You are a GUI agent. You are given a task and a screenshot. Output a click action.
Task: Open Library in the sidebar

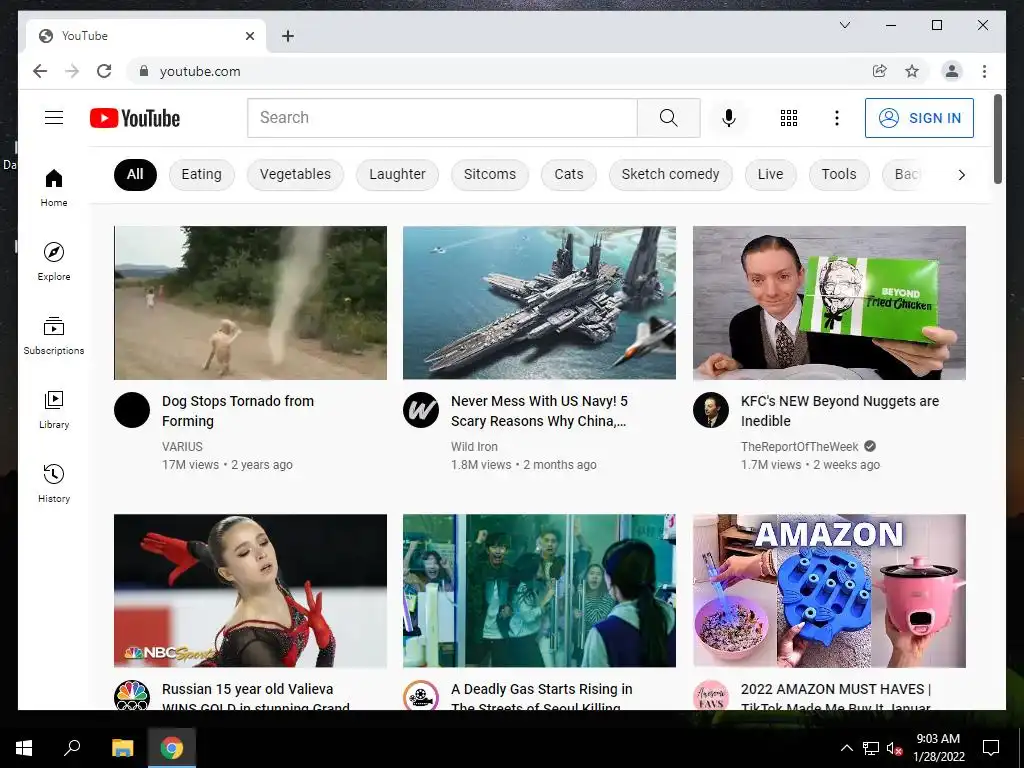click(x=54, y=409)
